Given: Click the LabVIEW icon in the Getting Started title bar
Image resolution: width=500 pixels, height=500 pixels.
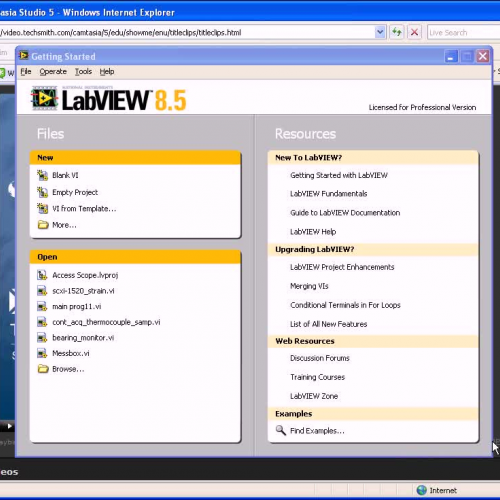Looking at the screenshot, I should (x=24, y=56).
